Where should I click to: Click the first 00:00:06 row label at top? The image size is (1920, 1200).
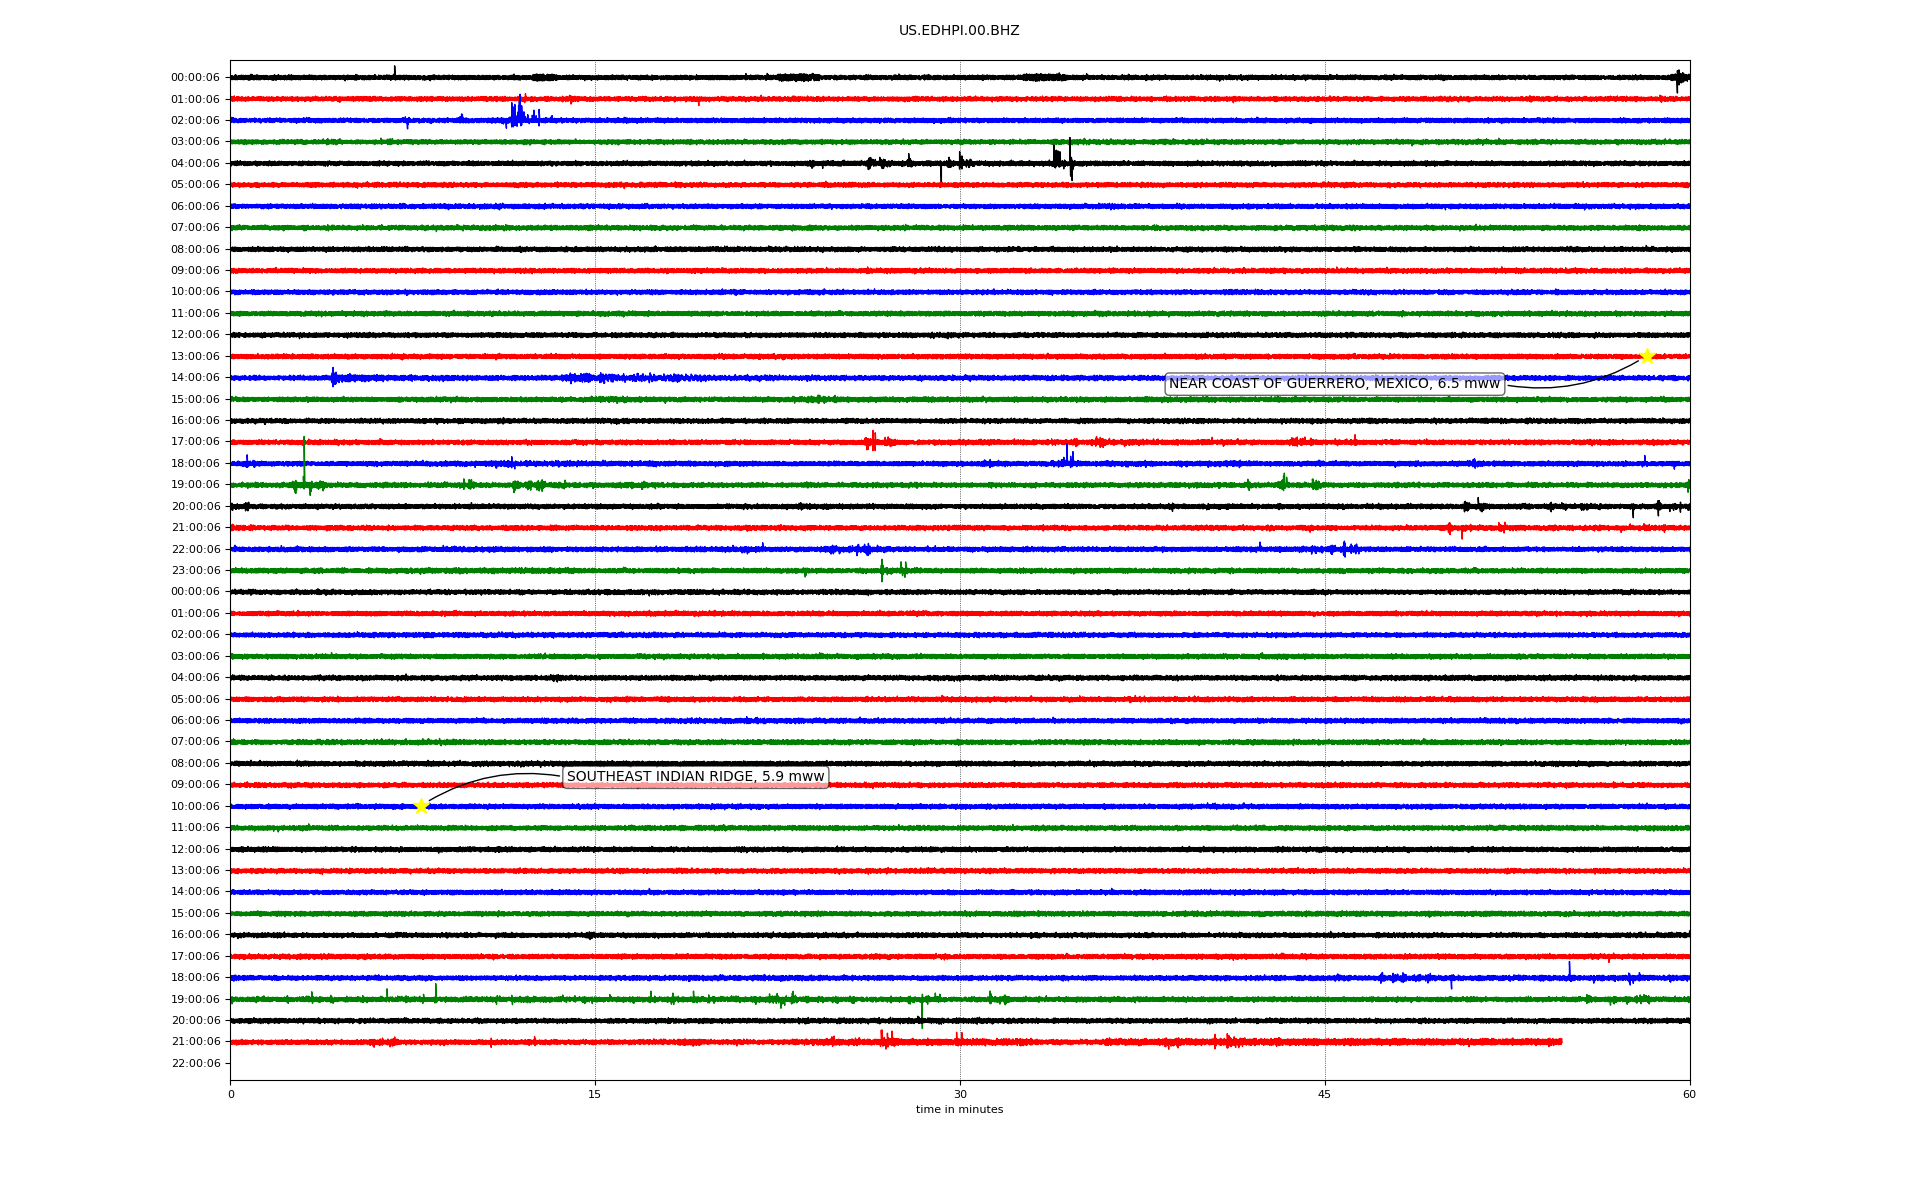(x=195, y=78)
